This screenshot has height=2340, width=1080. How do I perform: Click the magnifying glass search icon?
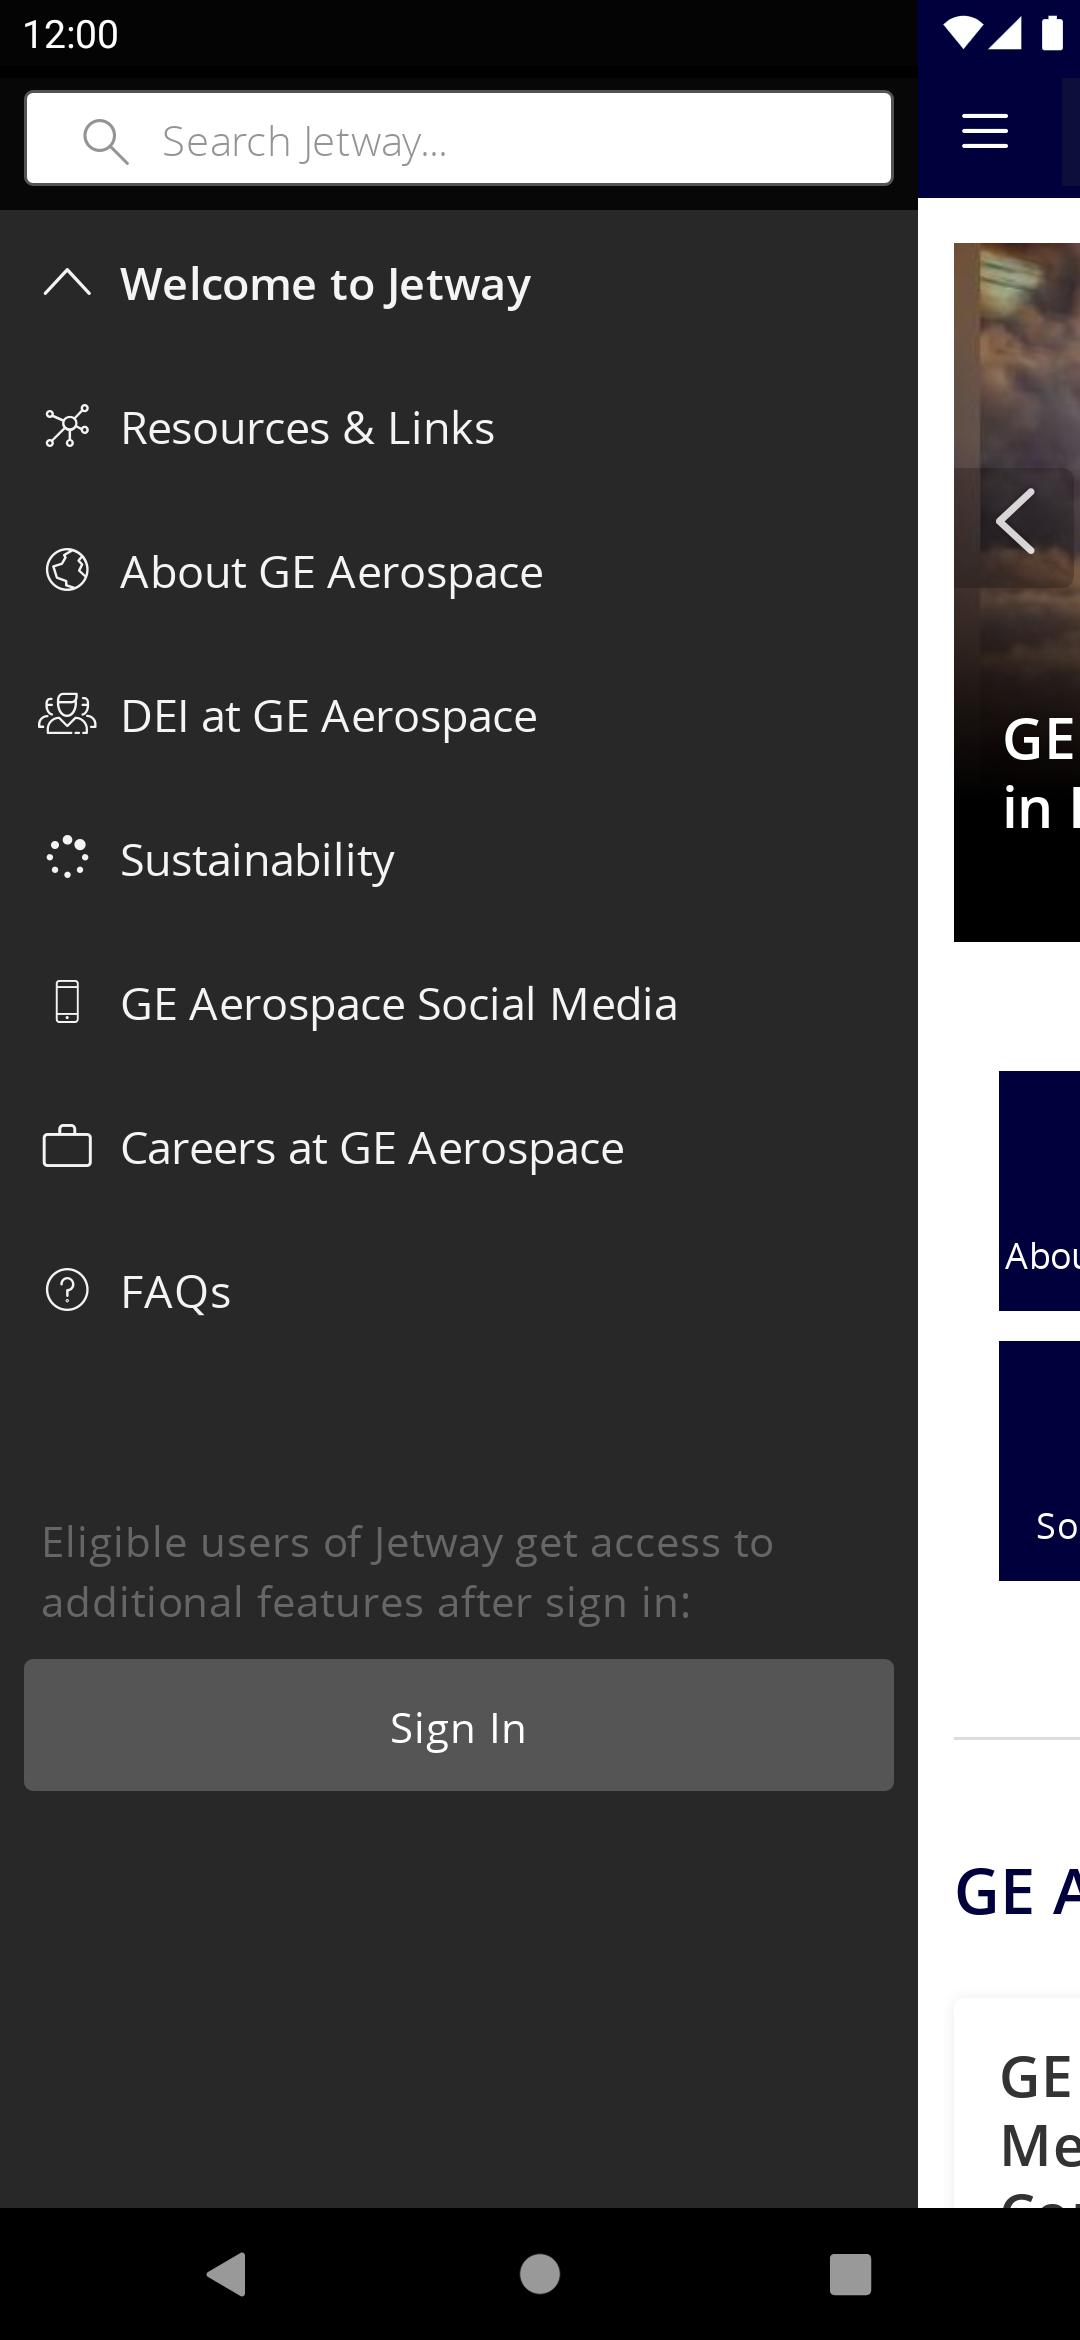point(106,141)
